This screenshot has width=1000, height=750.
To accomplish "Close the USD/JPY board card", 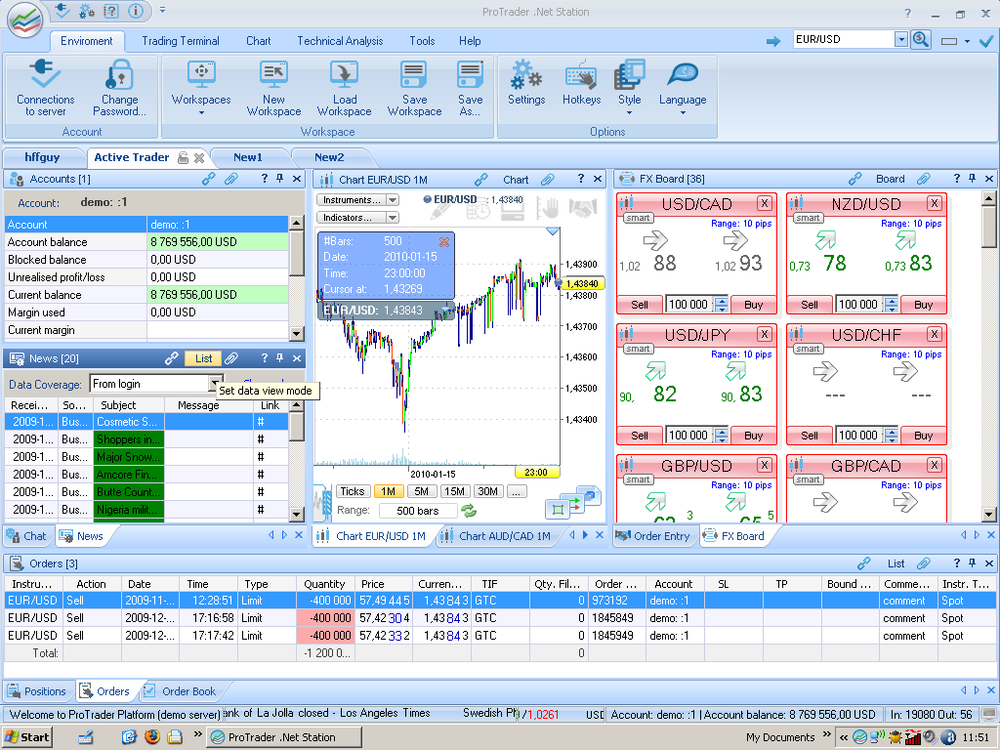I will tap(764, 334).
